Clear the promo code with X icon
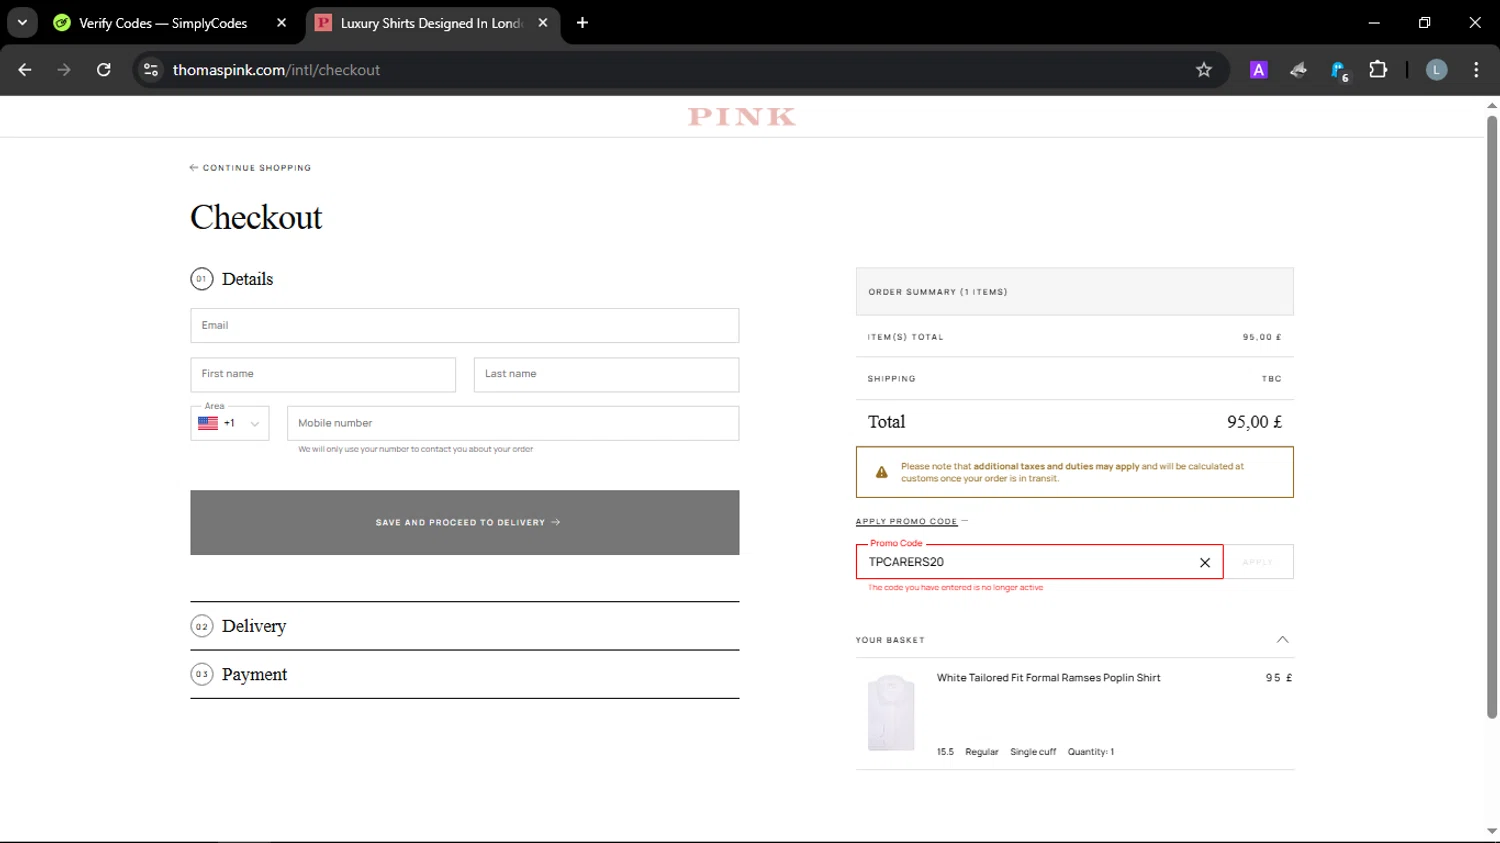Viewport: 1500px width, 843px height. click(x=1205, y=563)
